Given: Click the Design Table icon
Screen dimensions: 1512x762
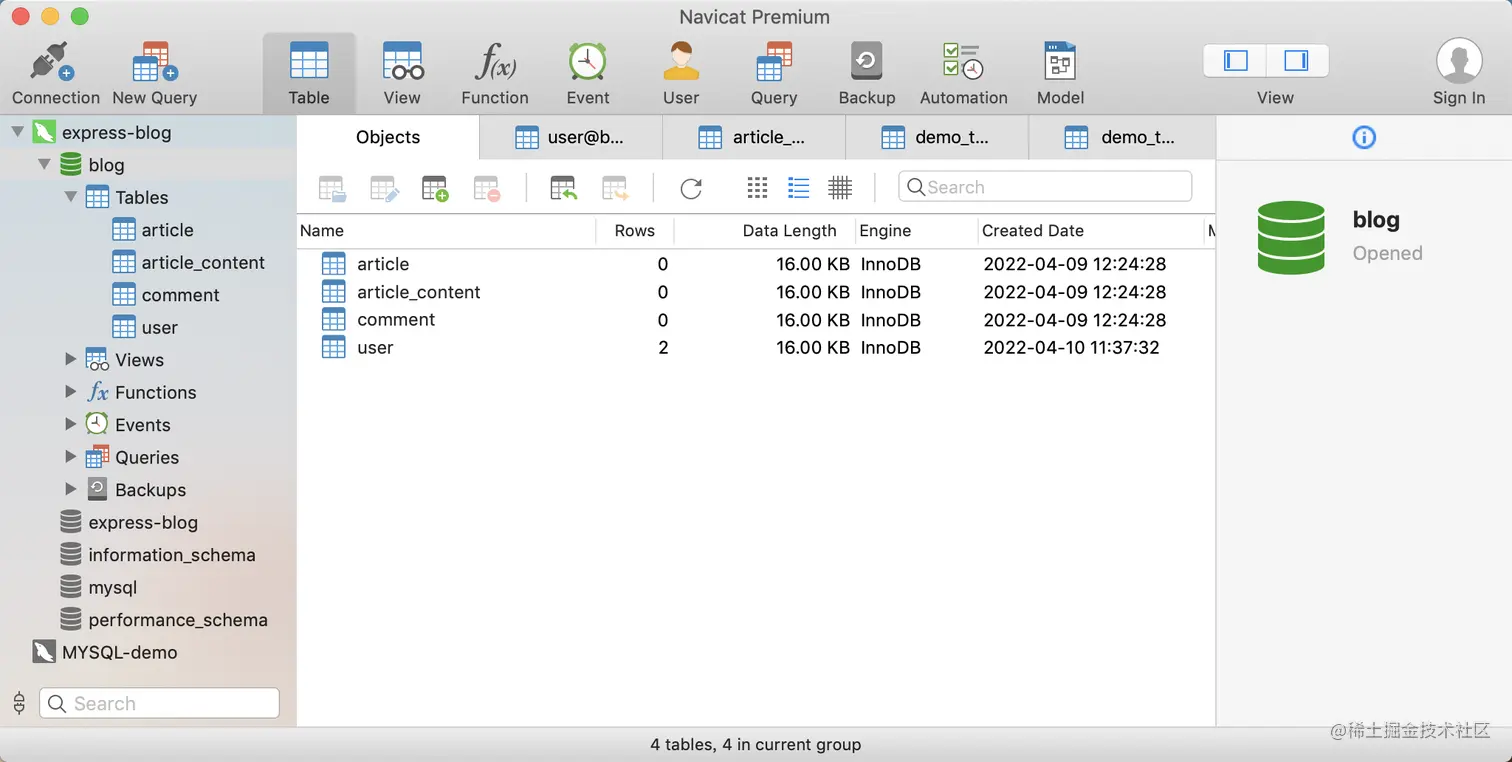Looking at the screenshot, I should click(384, 188).
